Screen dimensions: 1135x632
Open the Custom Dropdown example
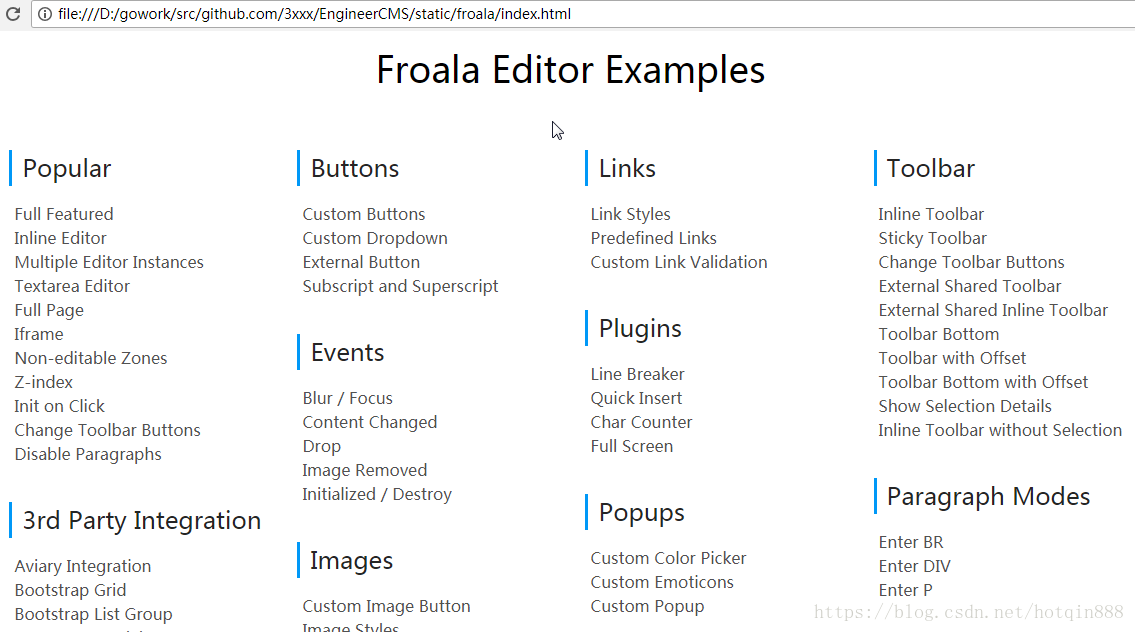click(375, 238)
